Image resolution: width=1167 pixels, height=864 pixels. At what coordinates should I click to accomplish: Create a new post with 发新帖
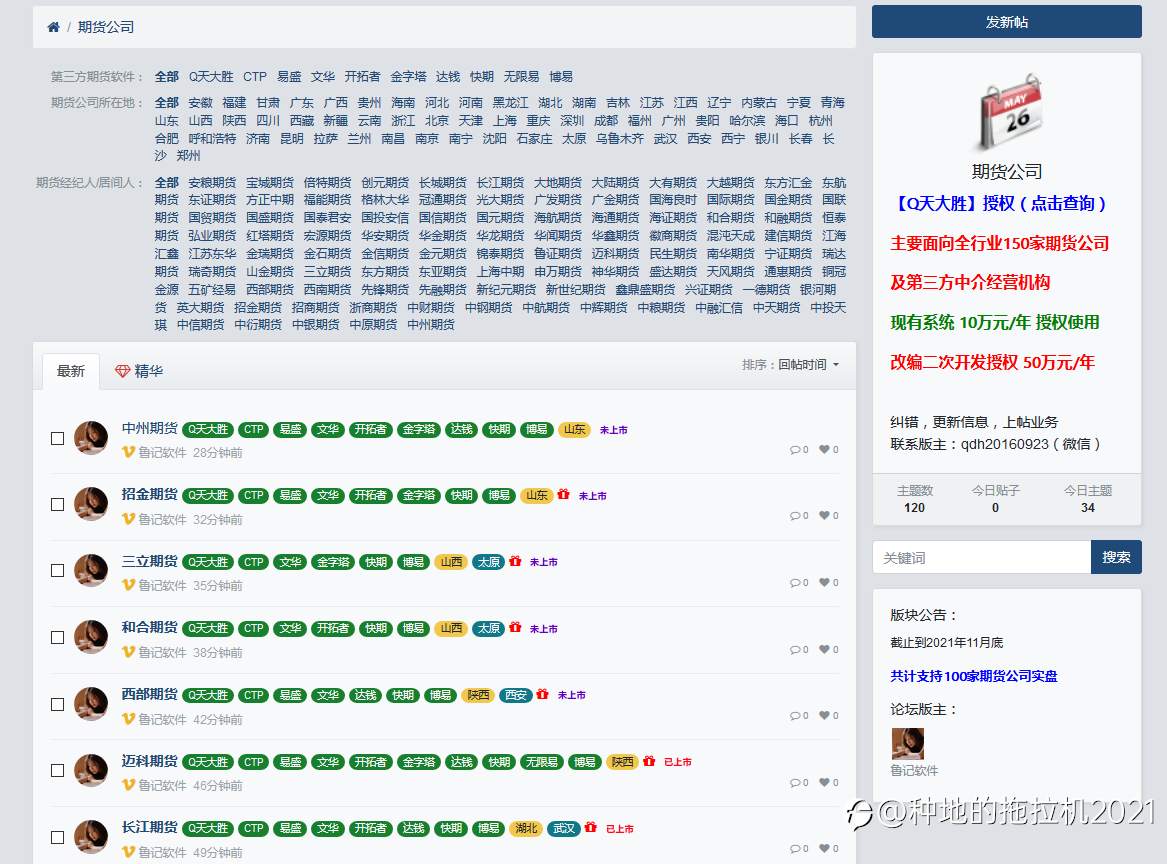(x=1007, y=22)
